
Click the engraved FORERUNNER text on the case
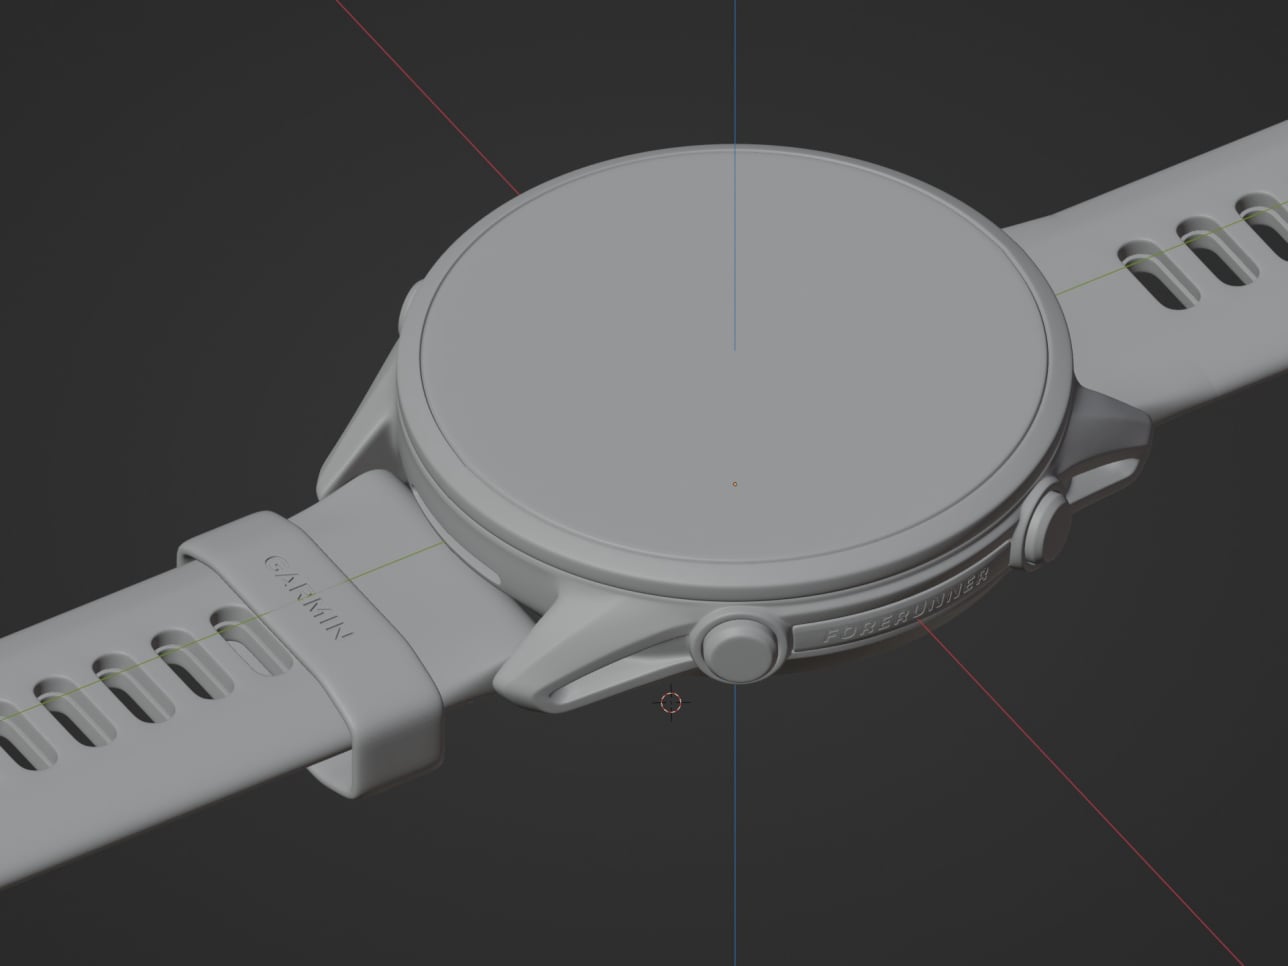pyautogui.click(x=905, y=606)
